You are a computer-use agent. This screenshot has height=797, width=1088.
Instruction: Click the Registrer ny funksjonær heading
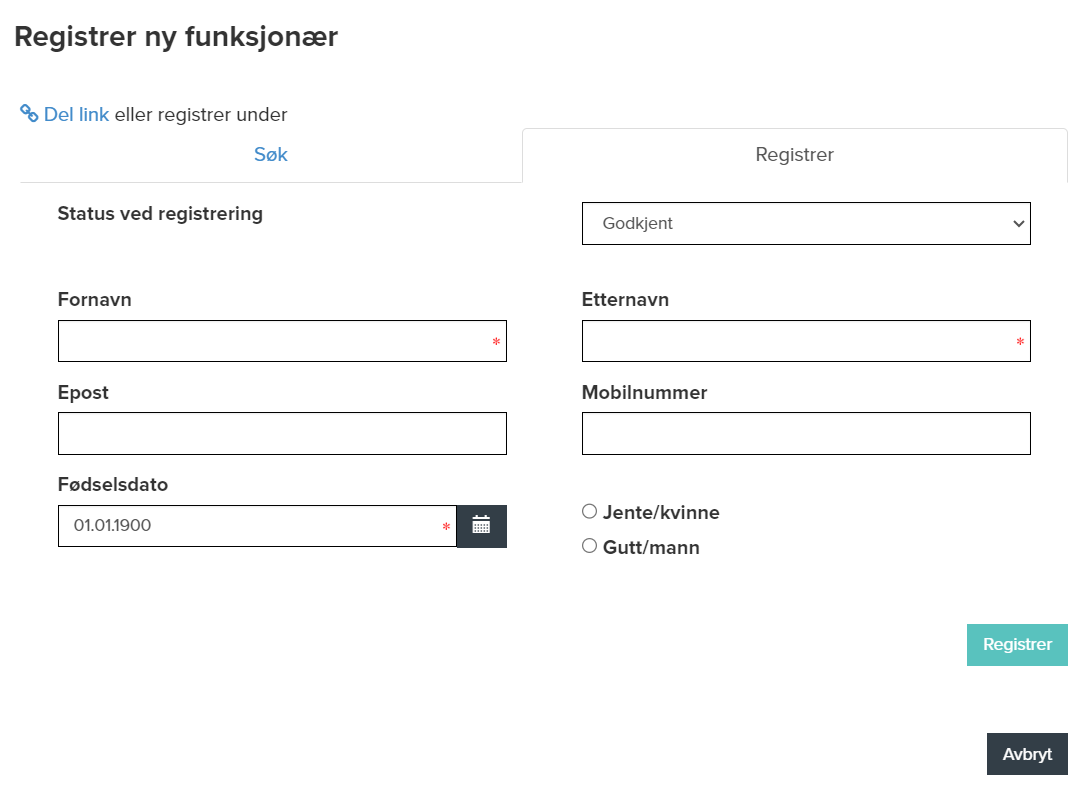176,37
